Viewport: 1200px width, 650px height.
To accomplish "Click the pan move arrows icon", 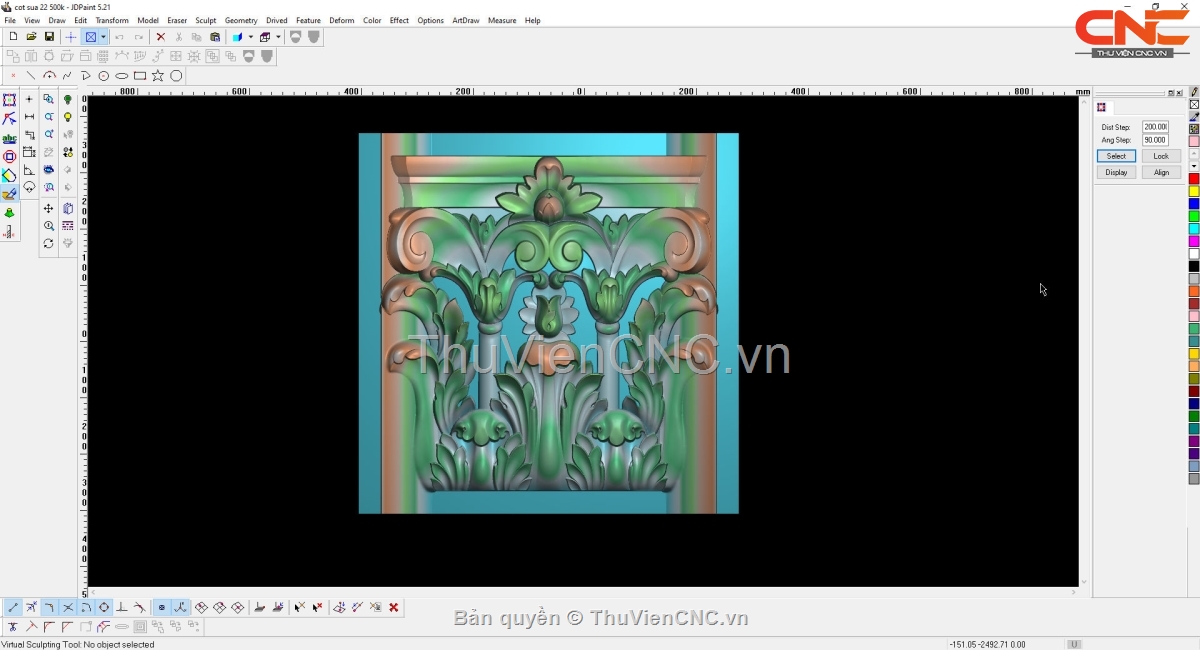I will 49,209.
